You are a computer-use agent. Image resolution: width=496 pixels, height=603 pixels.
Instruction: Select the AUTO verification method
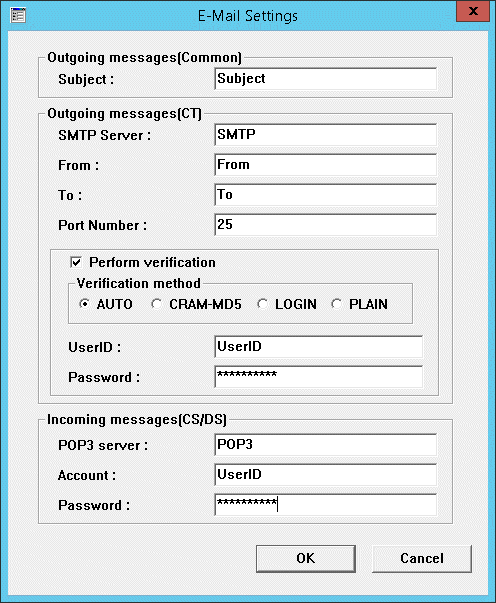point(84,304)
